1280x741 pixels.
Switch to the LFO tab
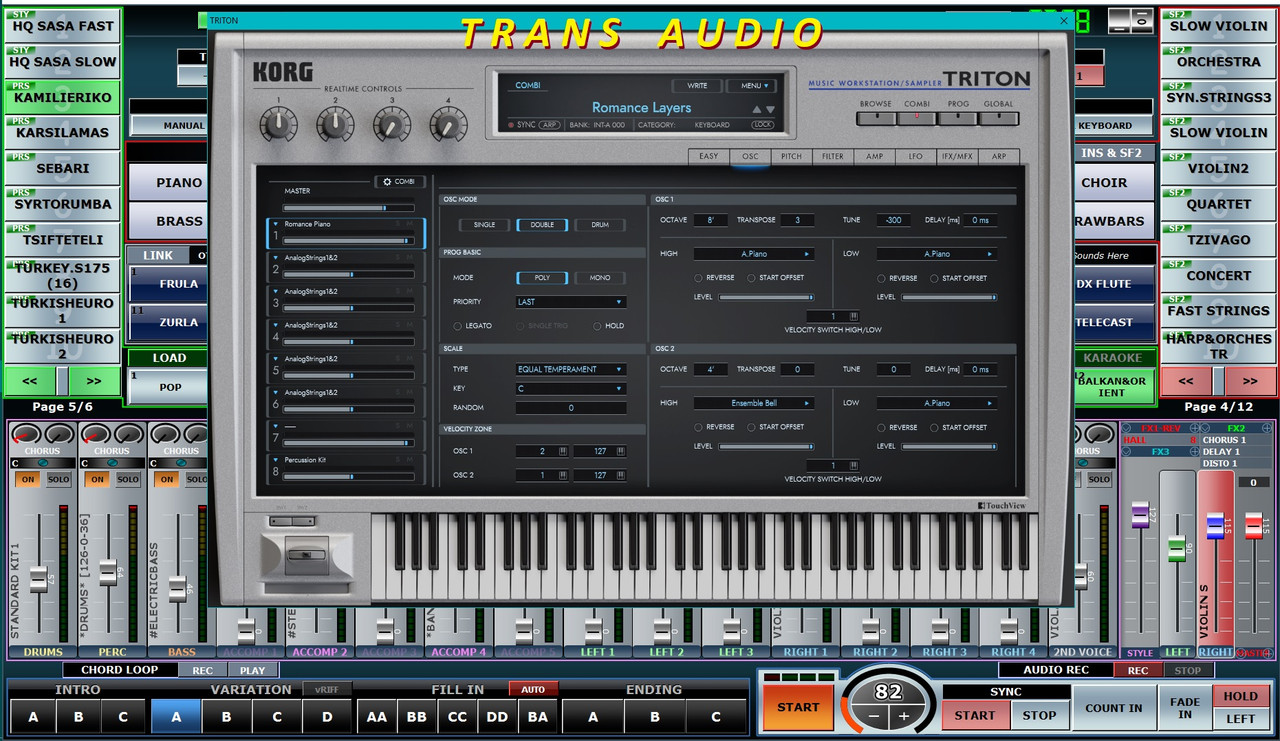[915, 156]
